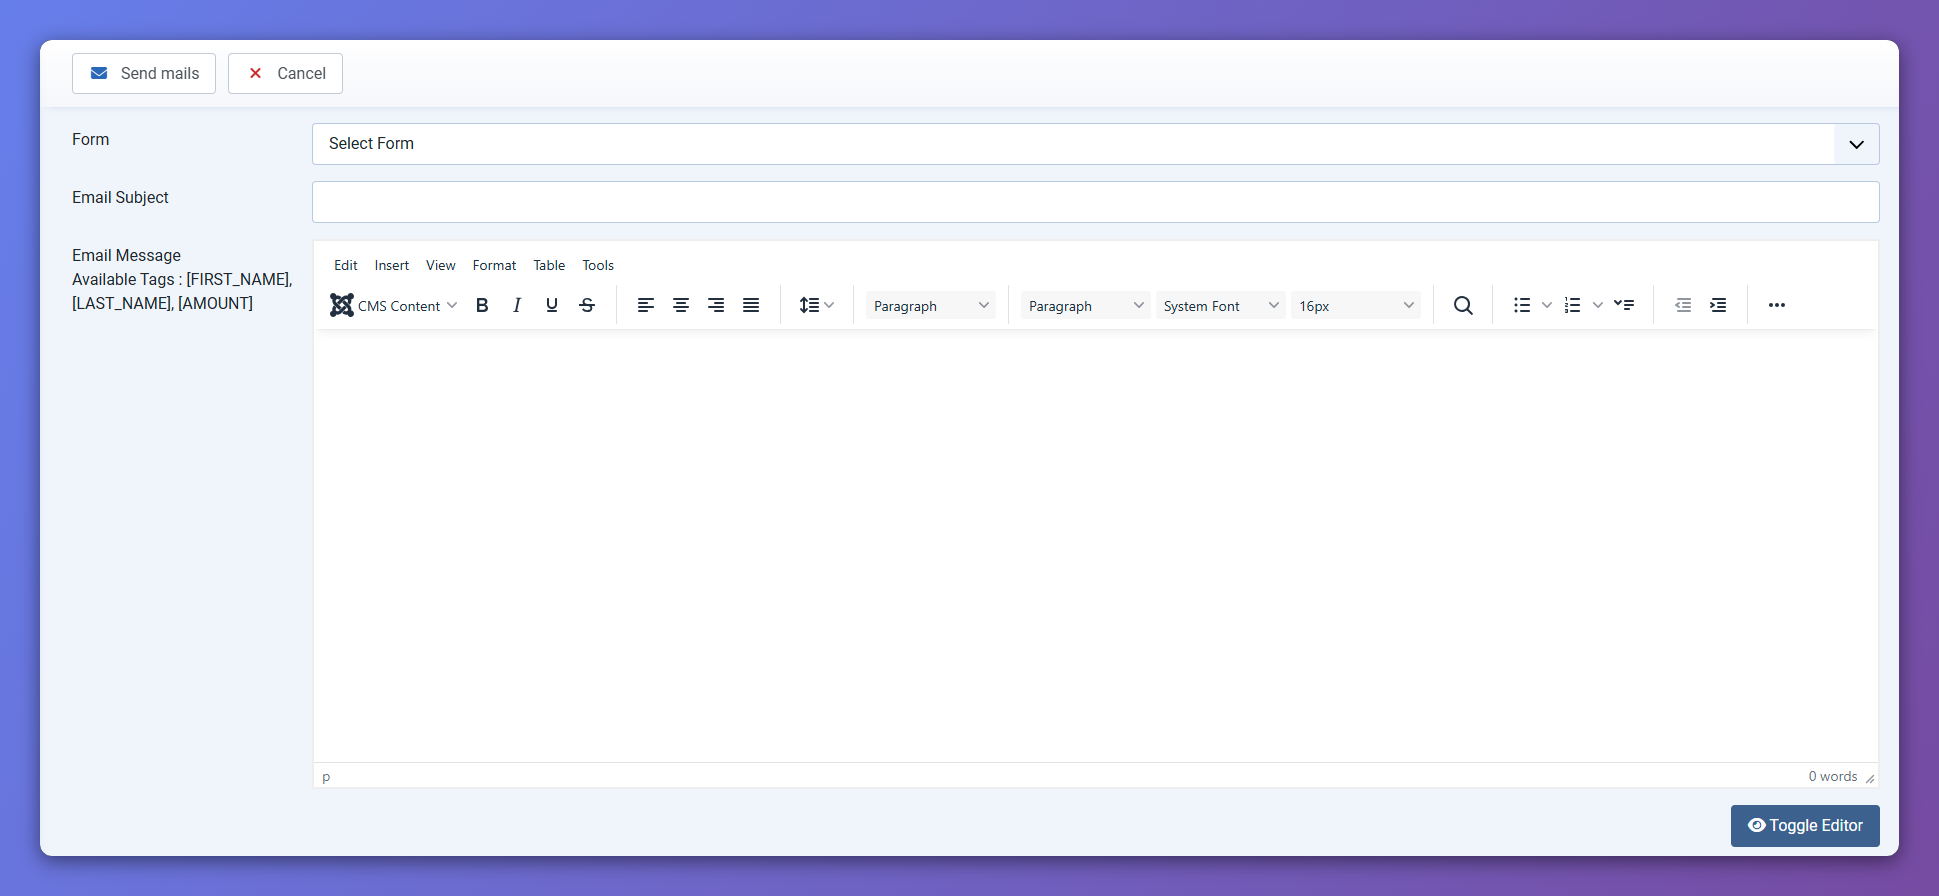The height and width of the screenshot is (896, 1939).
Task: Open the Format menu in editor
Action: [x=494, y=265]
